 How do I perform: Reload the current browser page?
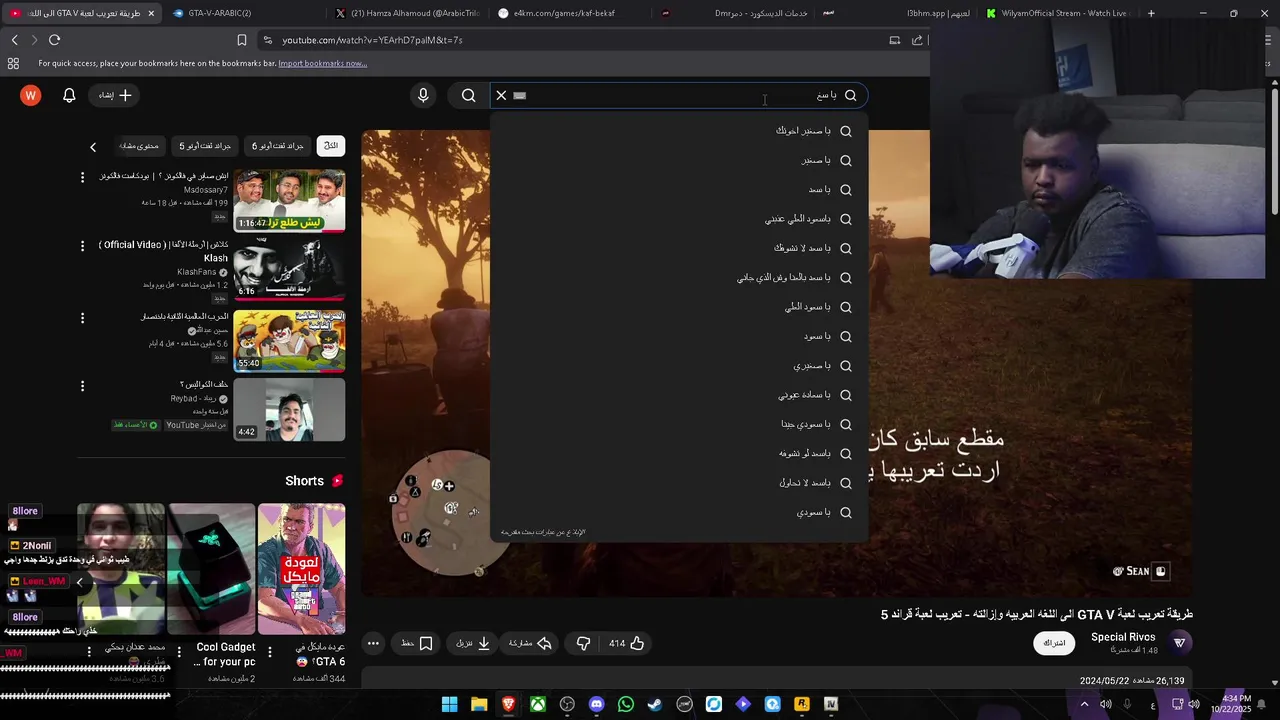pos(54,40)
